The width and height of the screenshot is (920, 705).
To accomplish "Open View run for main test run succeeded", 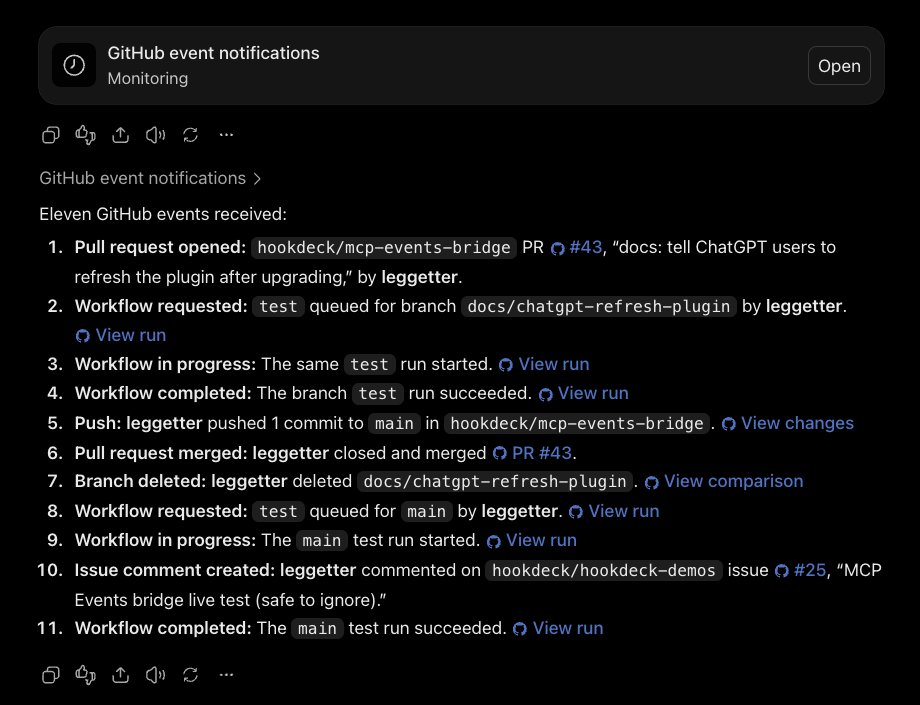I will pyautogui.click(x=558, y=629).
